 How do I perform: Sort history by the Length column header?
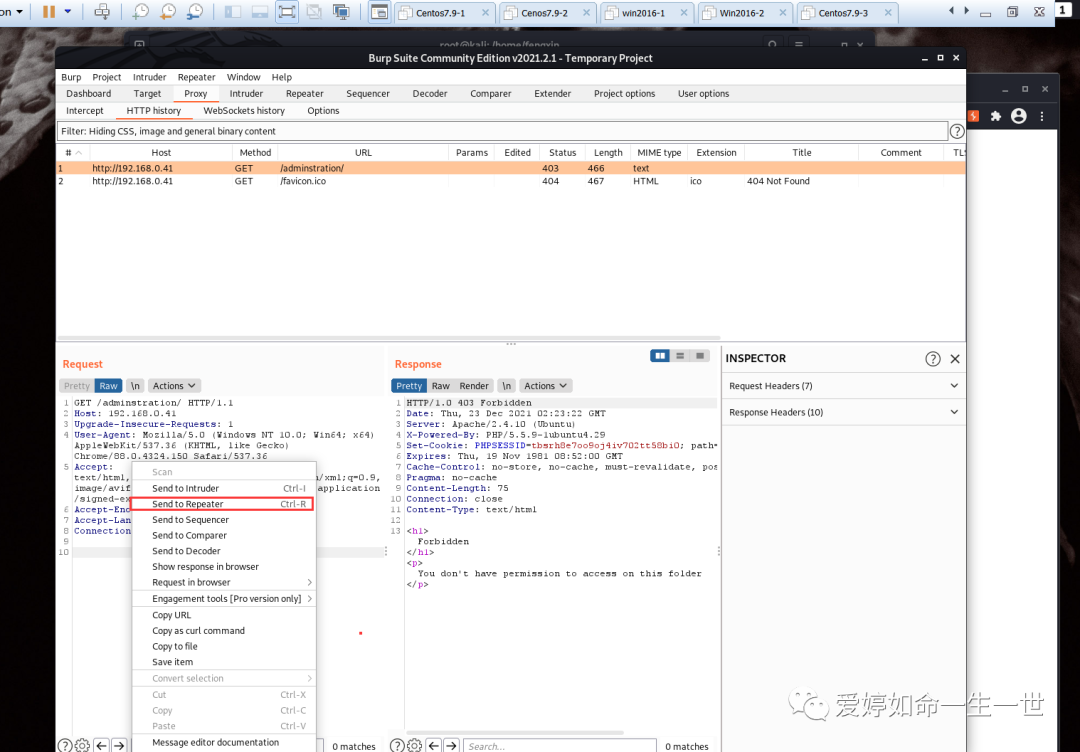[608, 153]
